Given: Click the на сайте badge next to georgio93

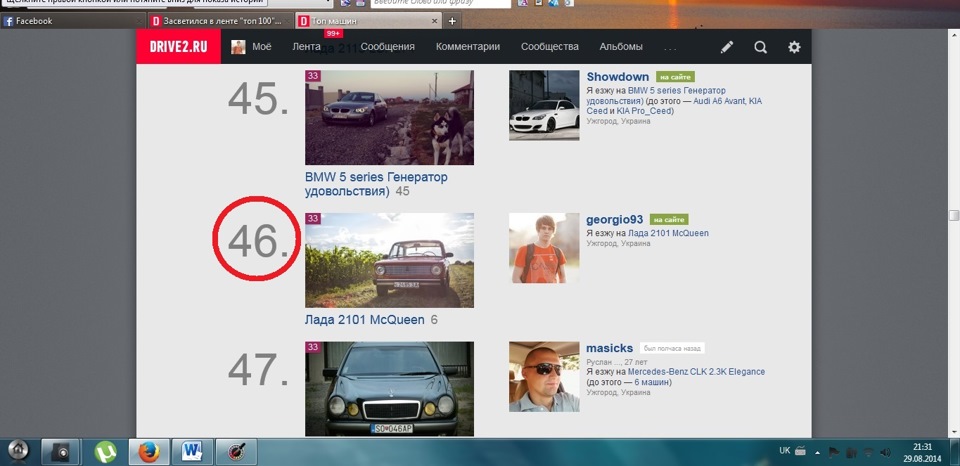Looking at the screenshot, I should coord(669,219).
